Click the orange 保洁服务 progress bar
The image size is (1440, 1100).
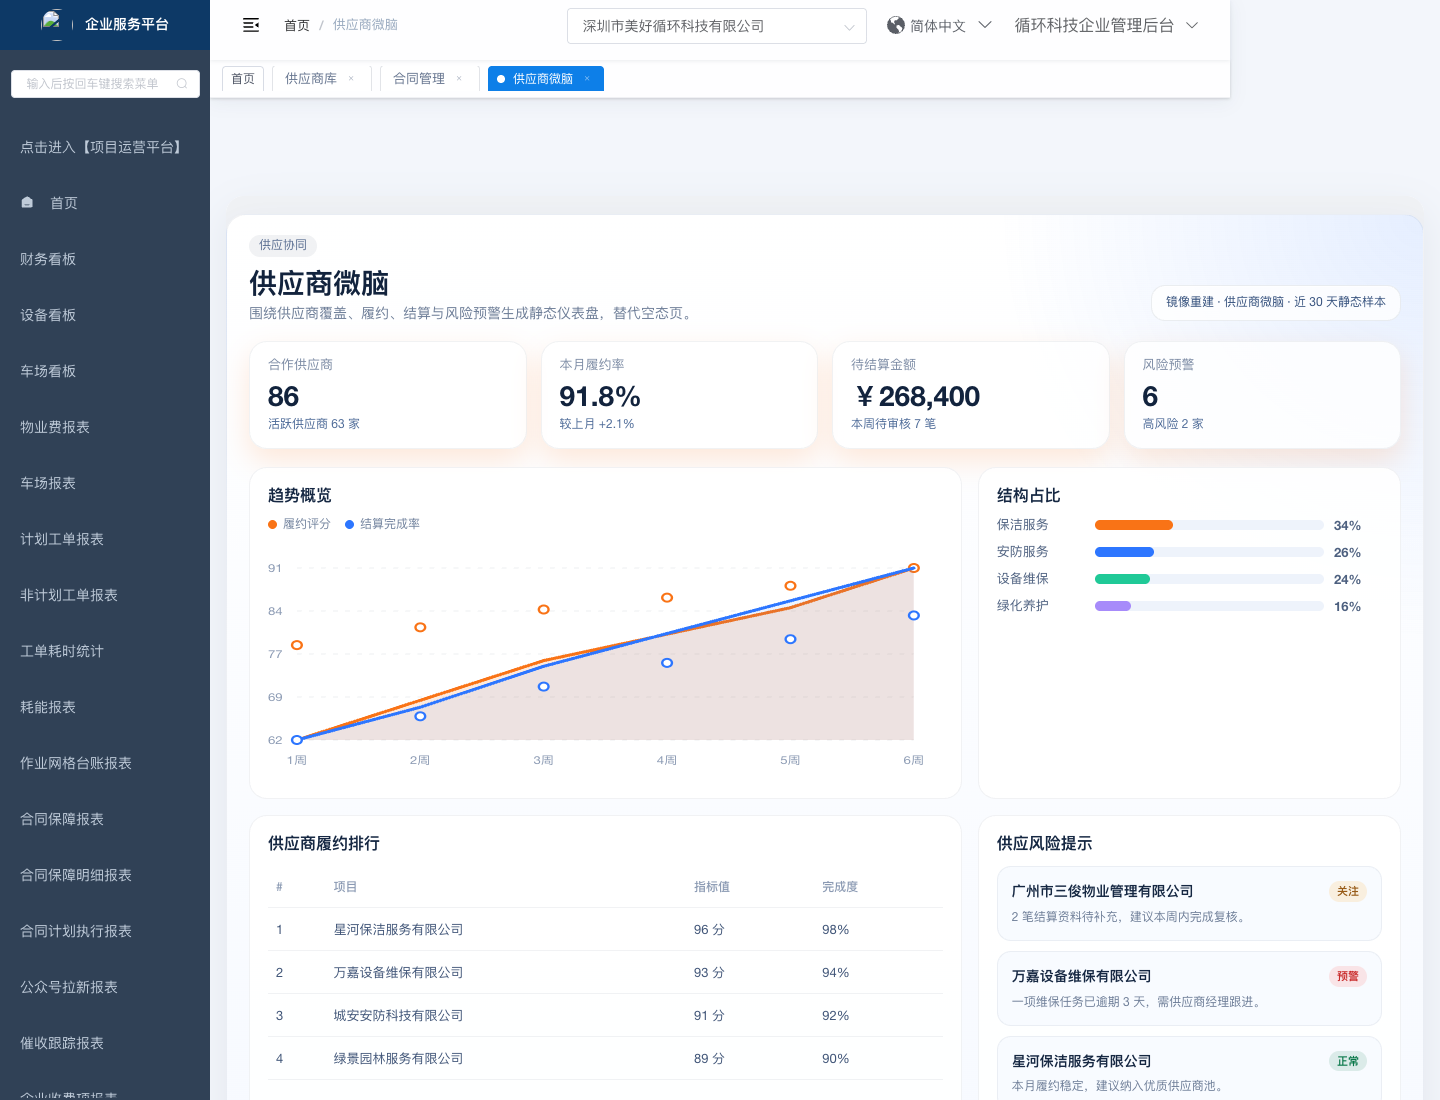pos(1133,525)
